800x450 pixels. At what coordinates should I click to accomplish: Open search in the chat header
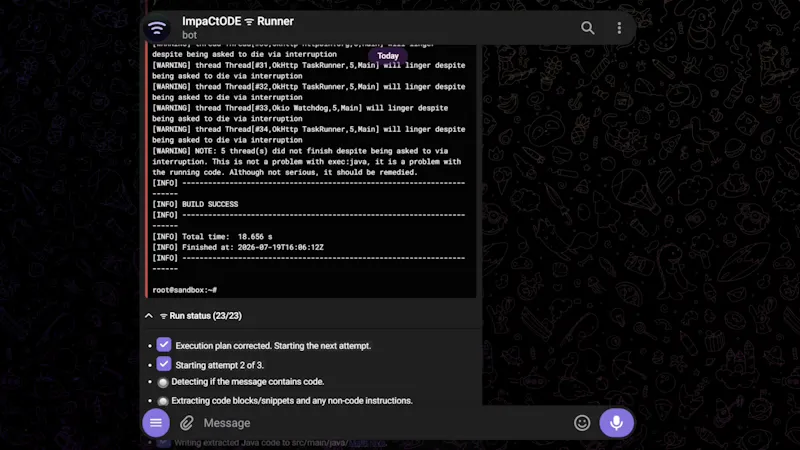coord(588,28)
